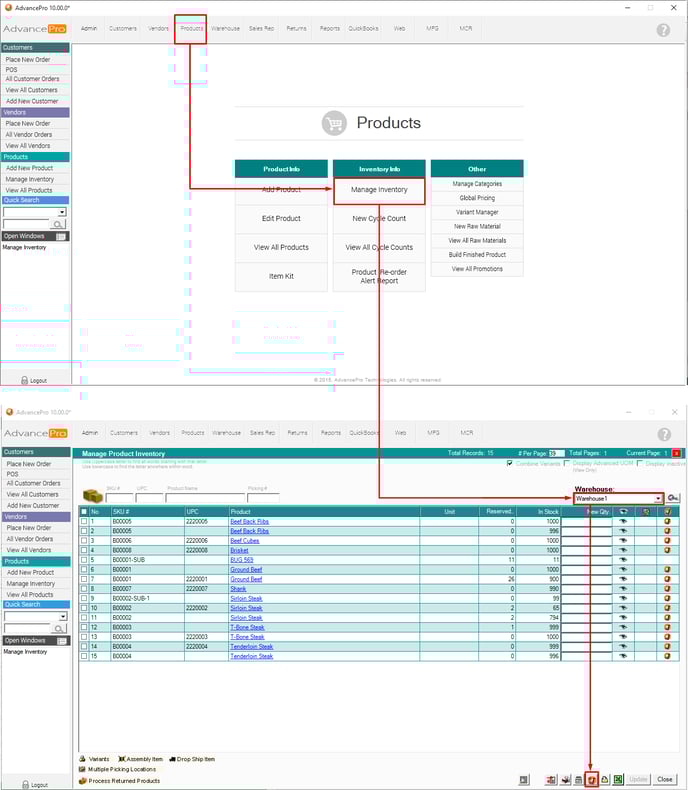The height and width of the screenshot is (790, 688).
Task: Open the Warehouse1 dropdown
Action: (x=659, y=498)
